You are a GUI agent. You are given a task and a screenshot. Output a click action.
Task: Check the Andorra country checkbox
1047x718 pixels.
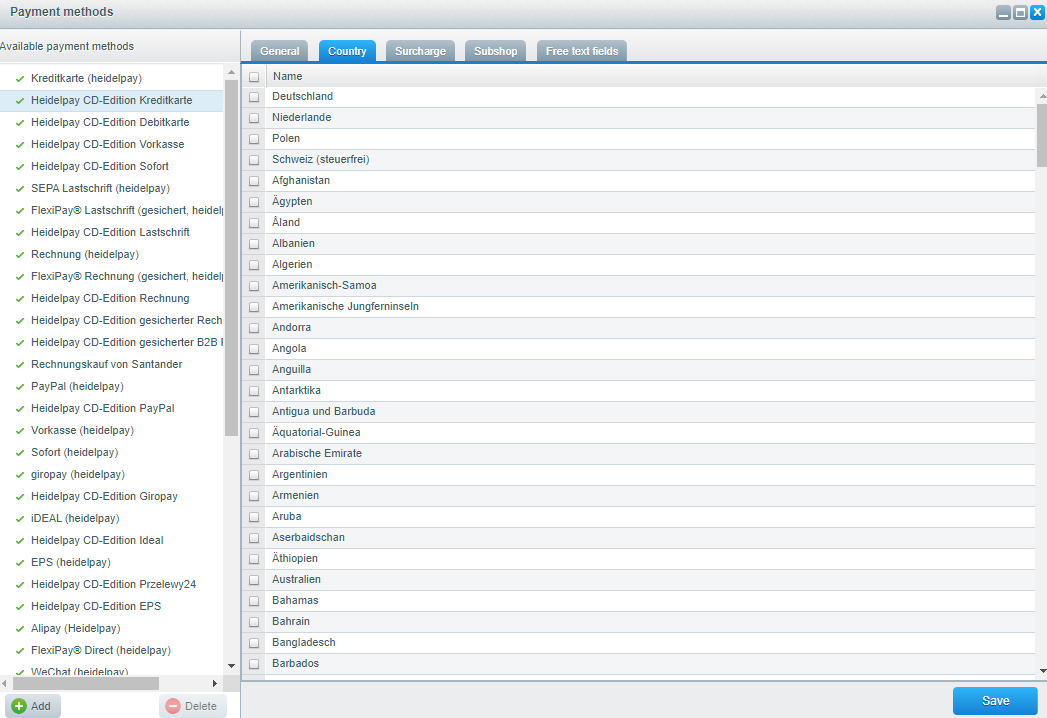254,328
